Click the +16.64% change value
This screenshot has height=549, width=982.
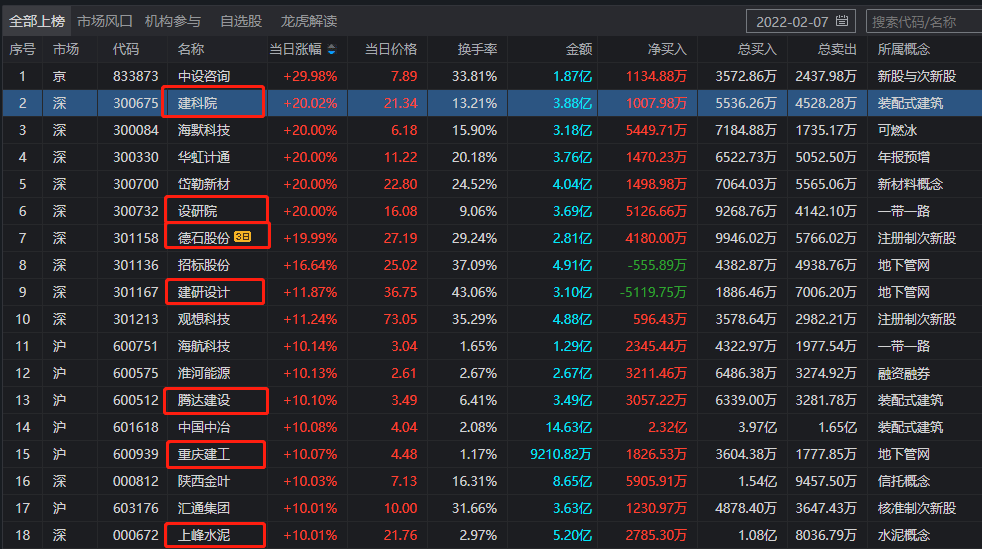click(x=310, y=265)
